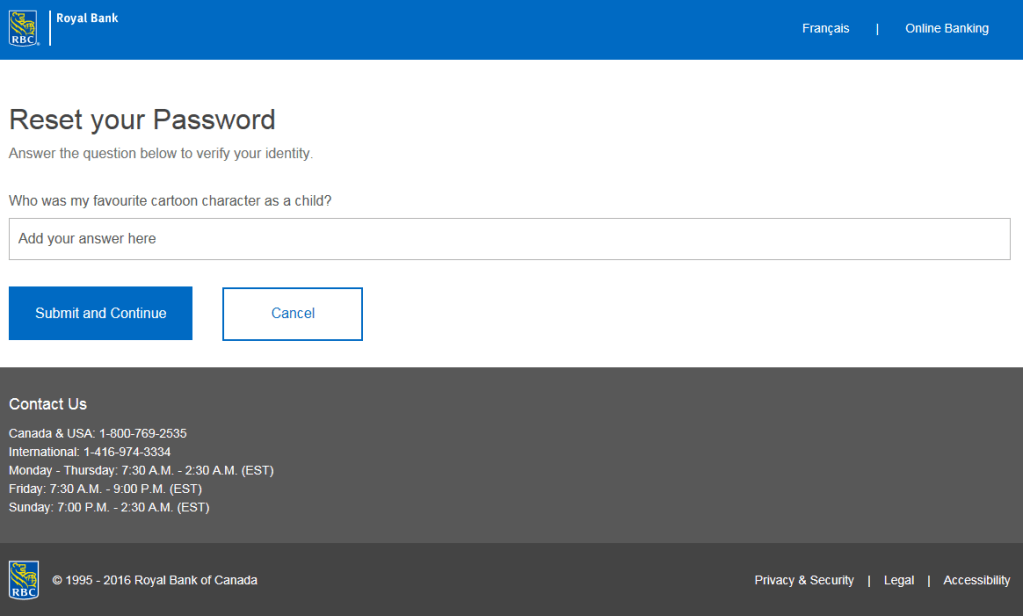Click the Monday - Thursday hours line
The height and width of the screenshot is (616, 1023).
pyautogui.click(x=141, y=470)
